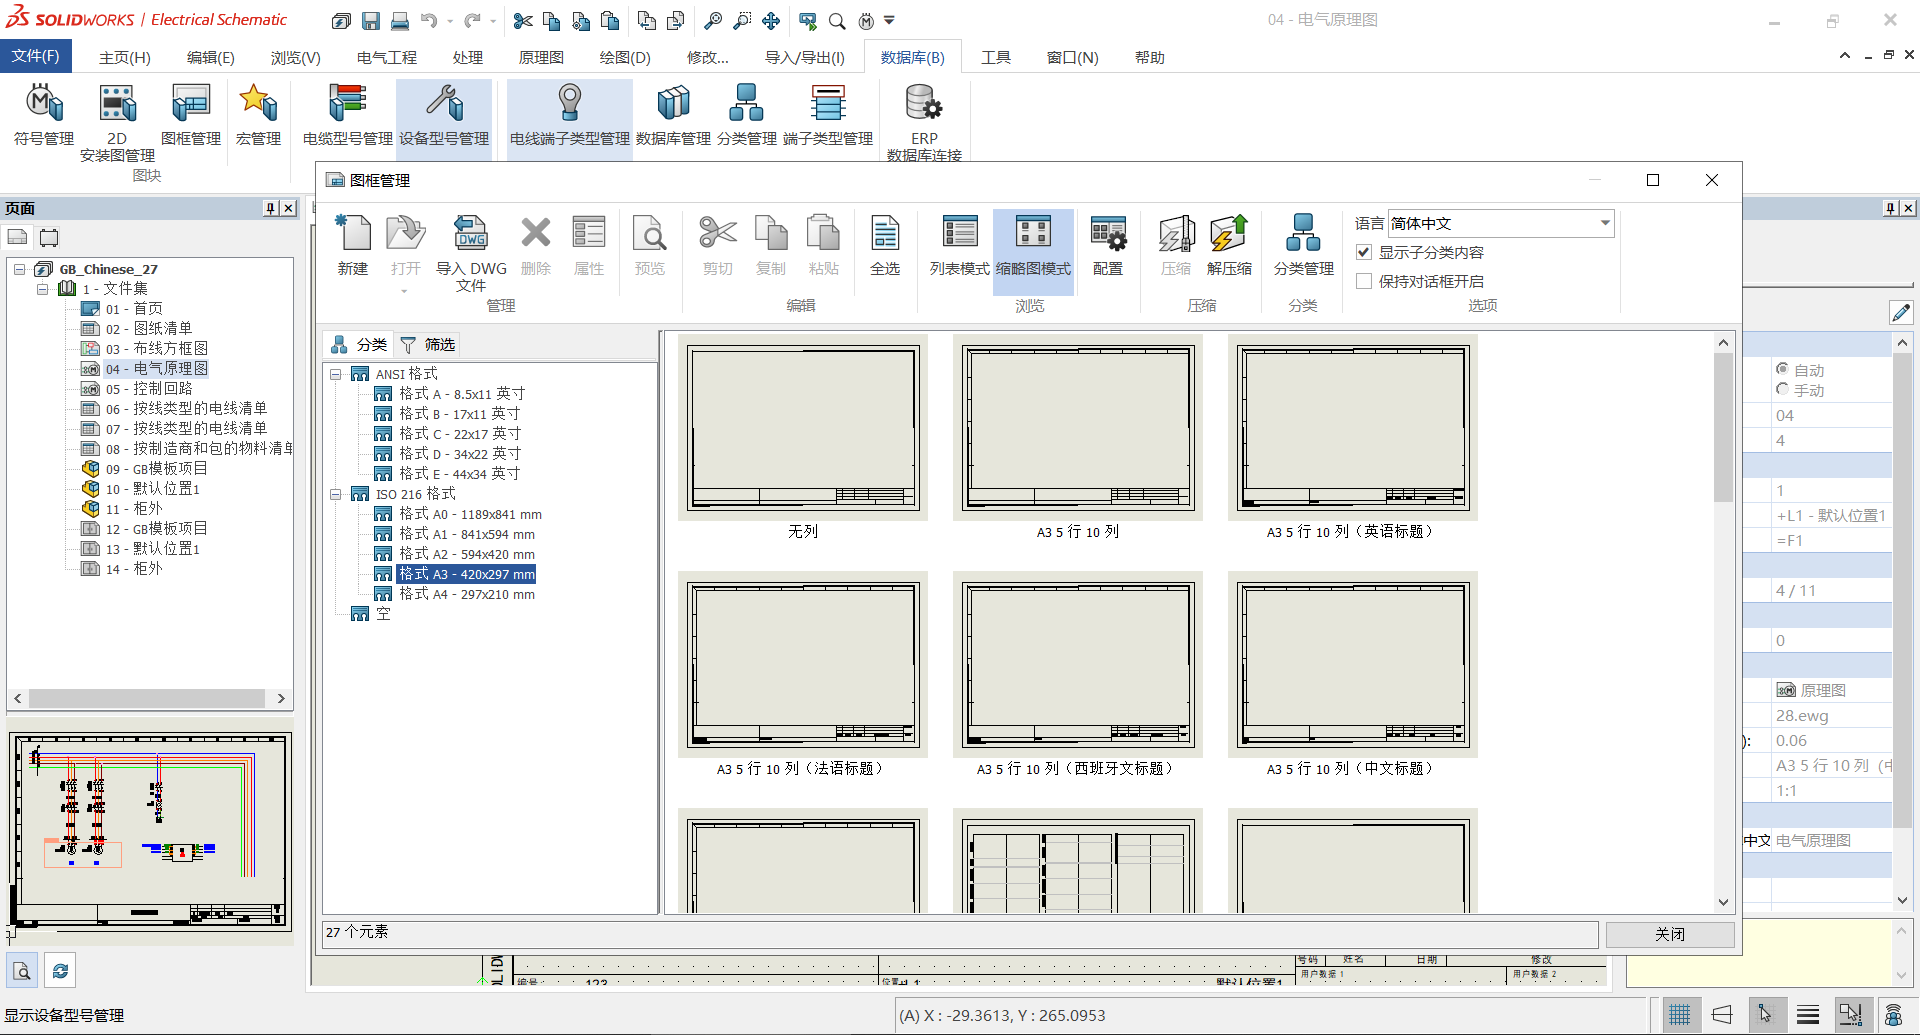
Task: Switch to 工具 ribbon tab
Action: (996, 57)
